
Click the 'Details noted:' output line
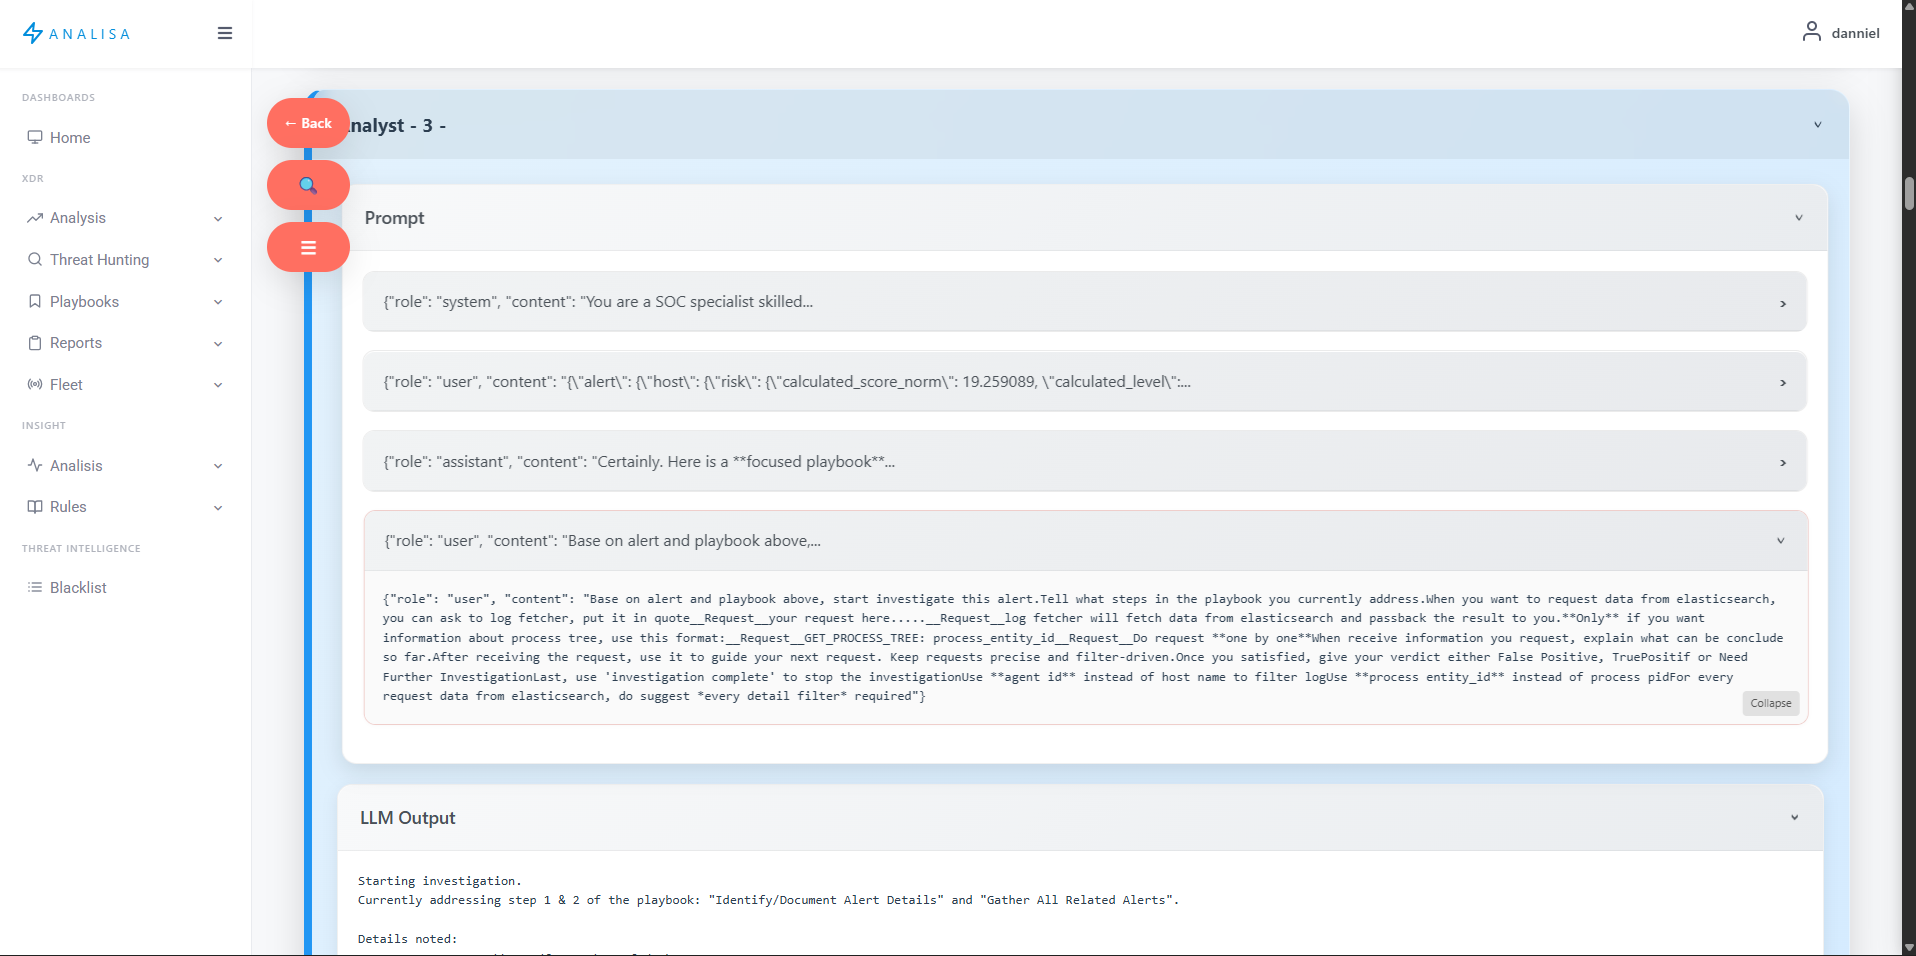[407, 939]
